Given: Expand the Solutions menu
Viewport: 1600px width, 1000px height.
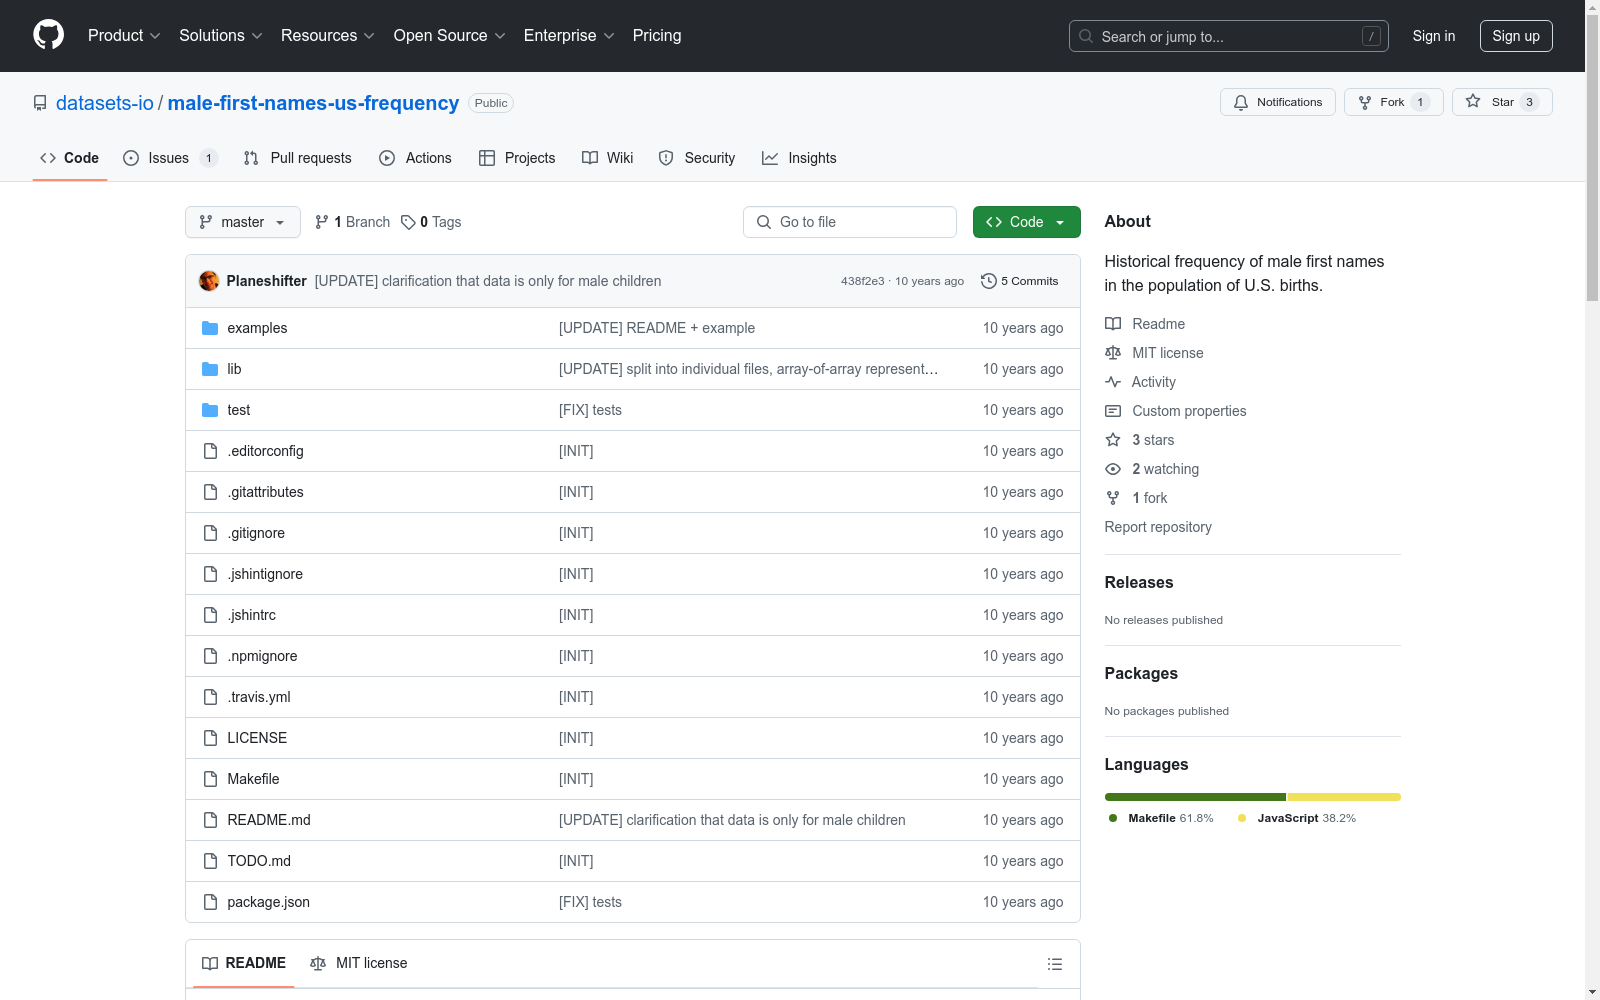Looking at the screenshot, I should tap(221, 35).
